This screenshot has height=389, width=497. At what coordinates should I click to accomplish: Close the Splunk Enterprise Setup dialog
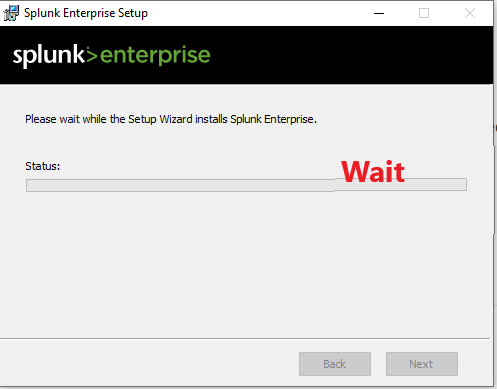pos(470,13)
